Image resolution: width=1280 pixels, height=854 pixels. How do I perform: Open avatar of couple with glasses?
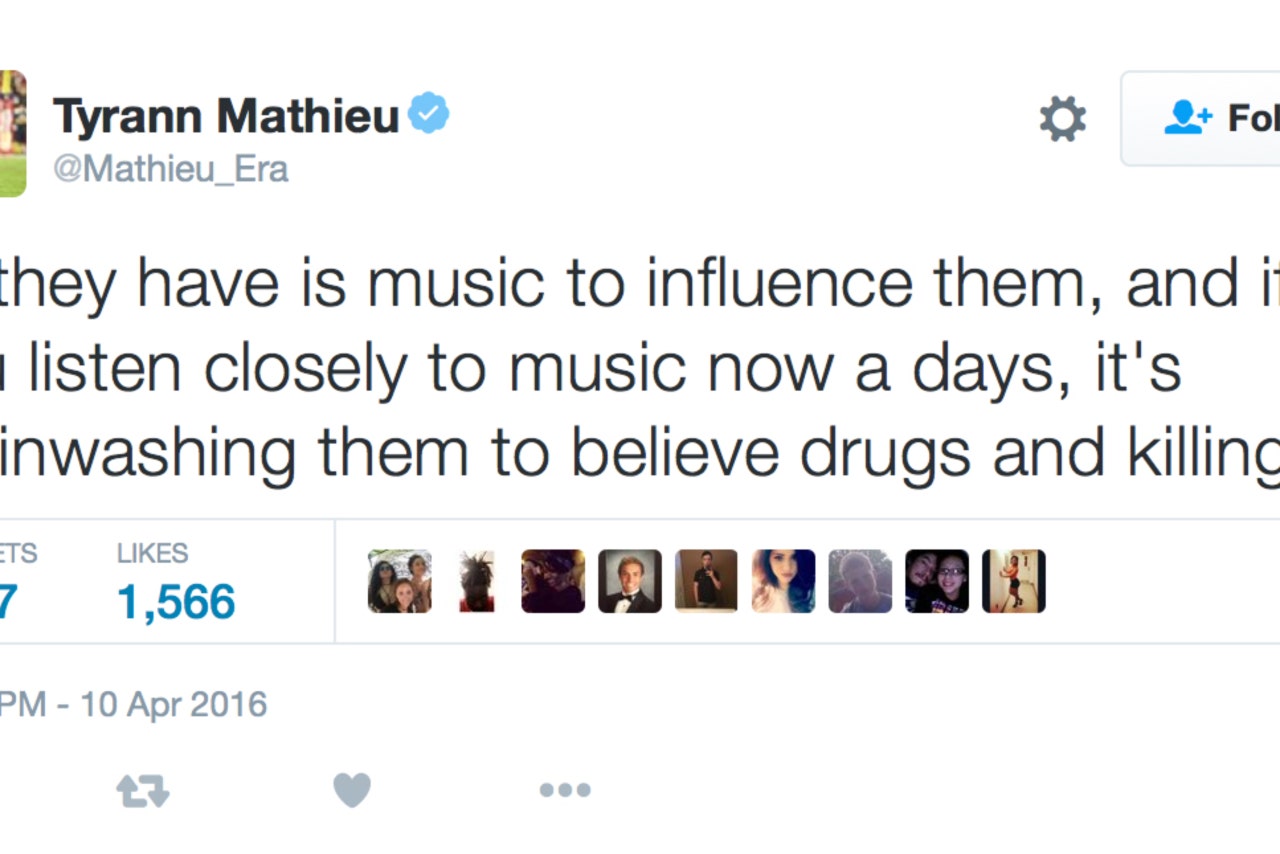pos(937,581)
